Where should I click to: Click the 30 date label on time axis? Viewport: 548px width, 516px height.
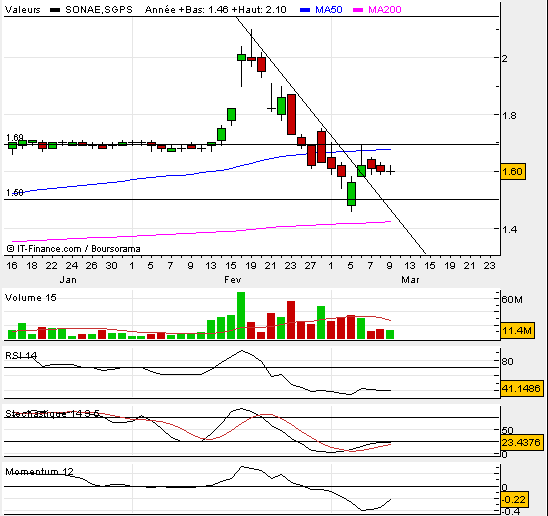coord(111,266)
